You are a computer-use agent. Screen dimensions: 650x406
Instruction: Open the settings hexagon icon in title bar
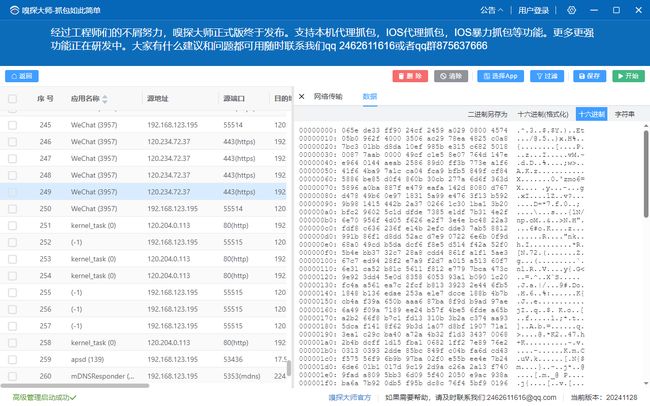(572, 10)
